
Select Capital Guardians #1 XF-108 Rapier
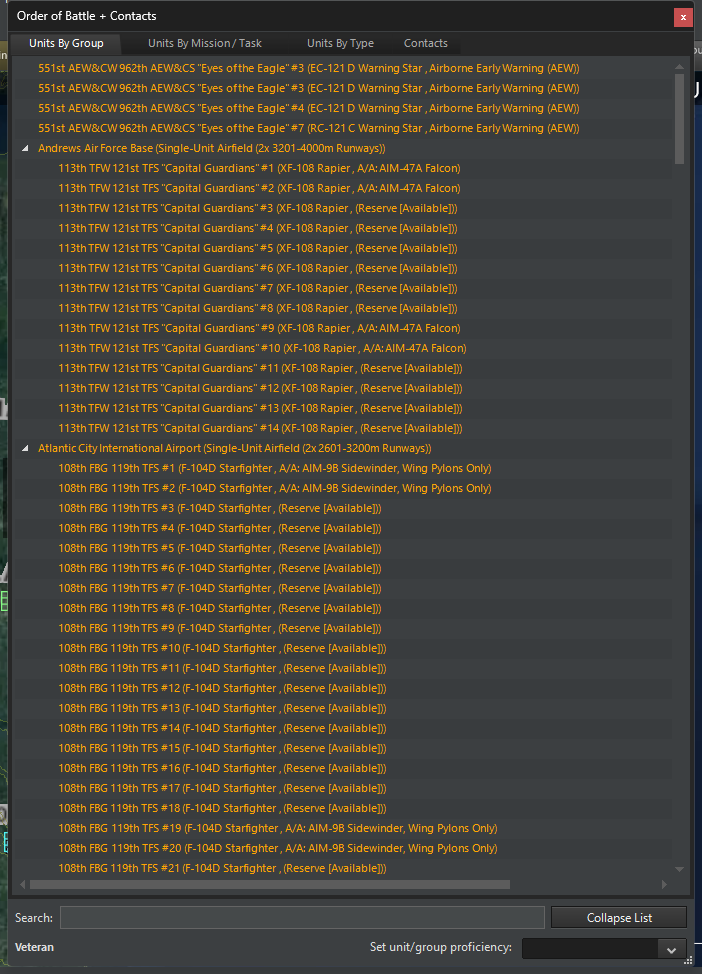point(259,168)
